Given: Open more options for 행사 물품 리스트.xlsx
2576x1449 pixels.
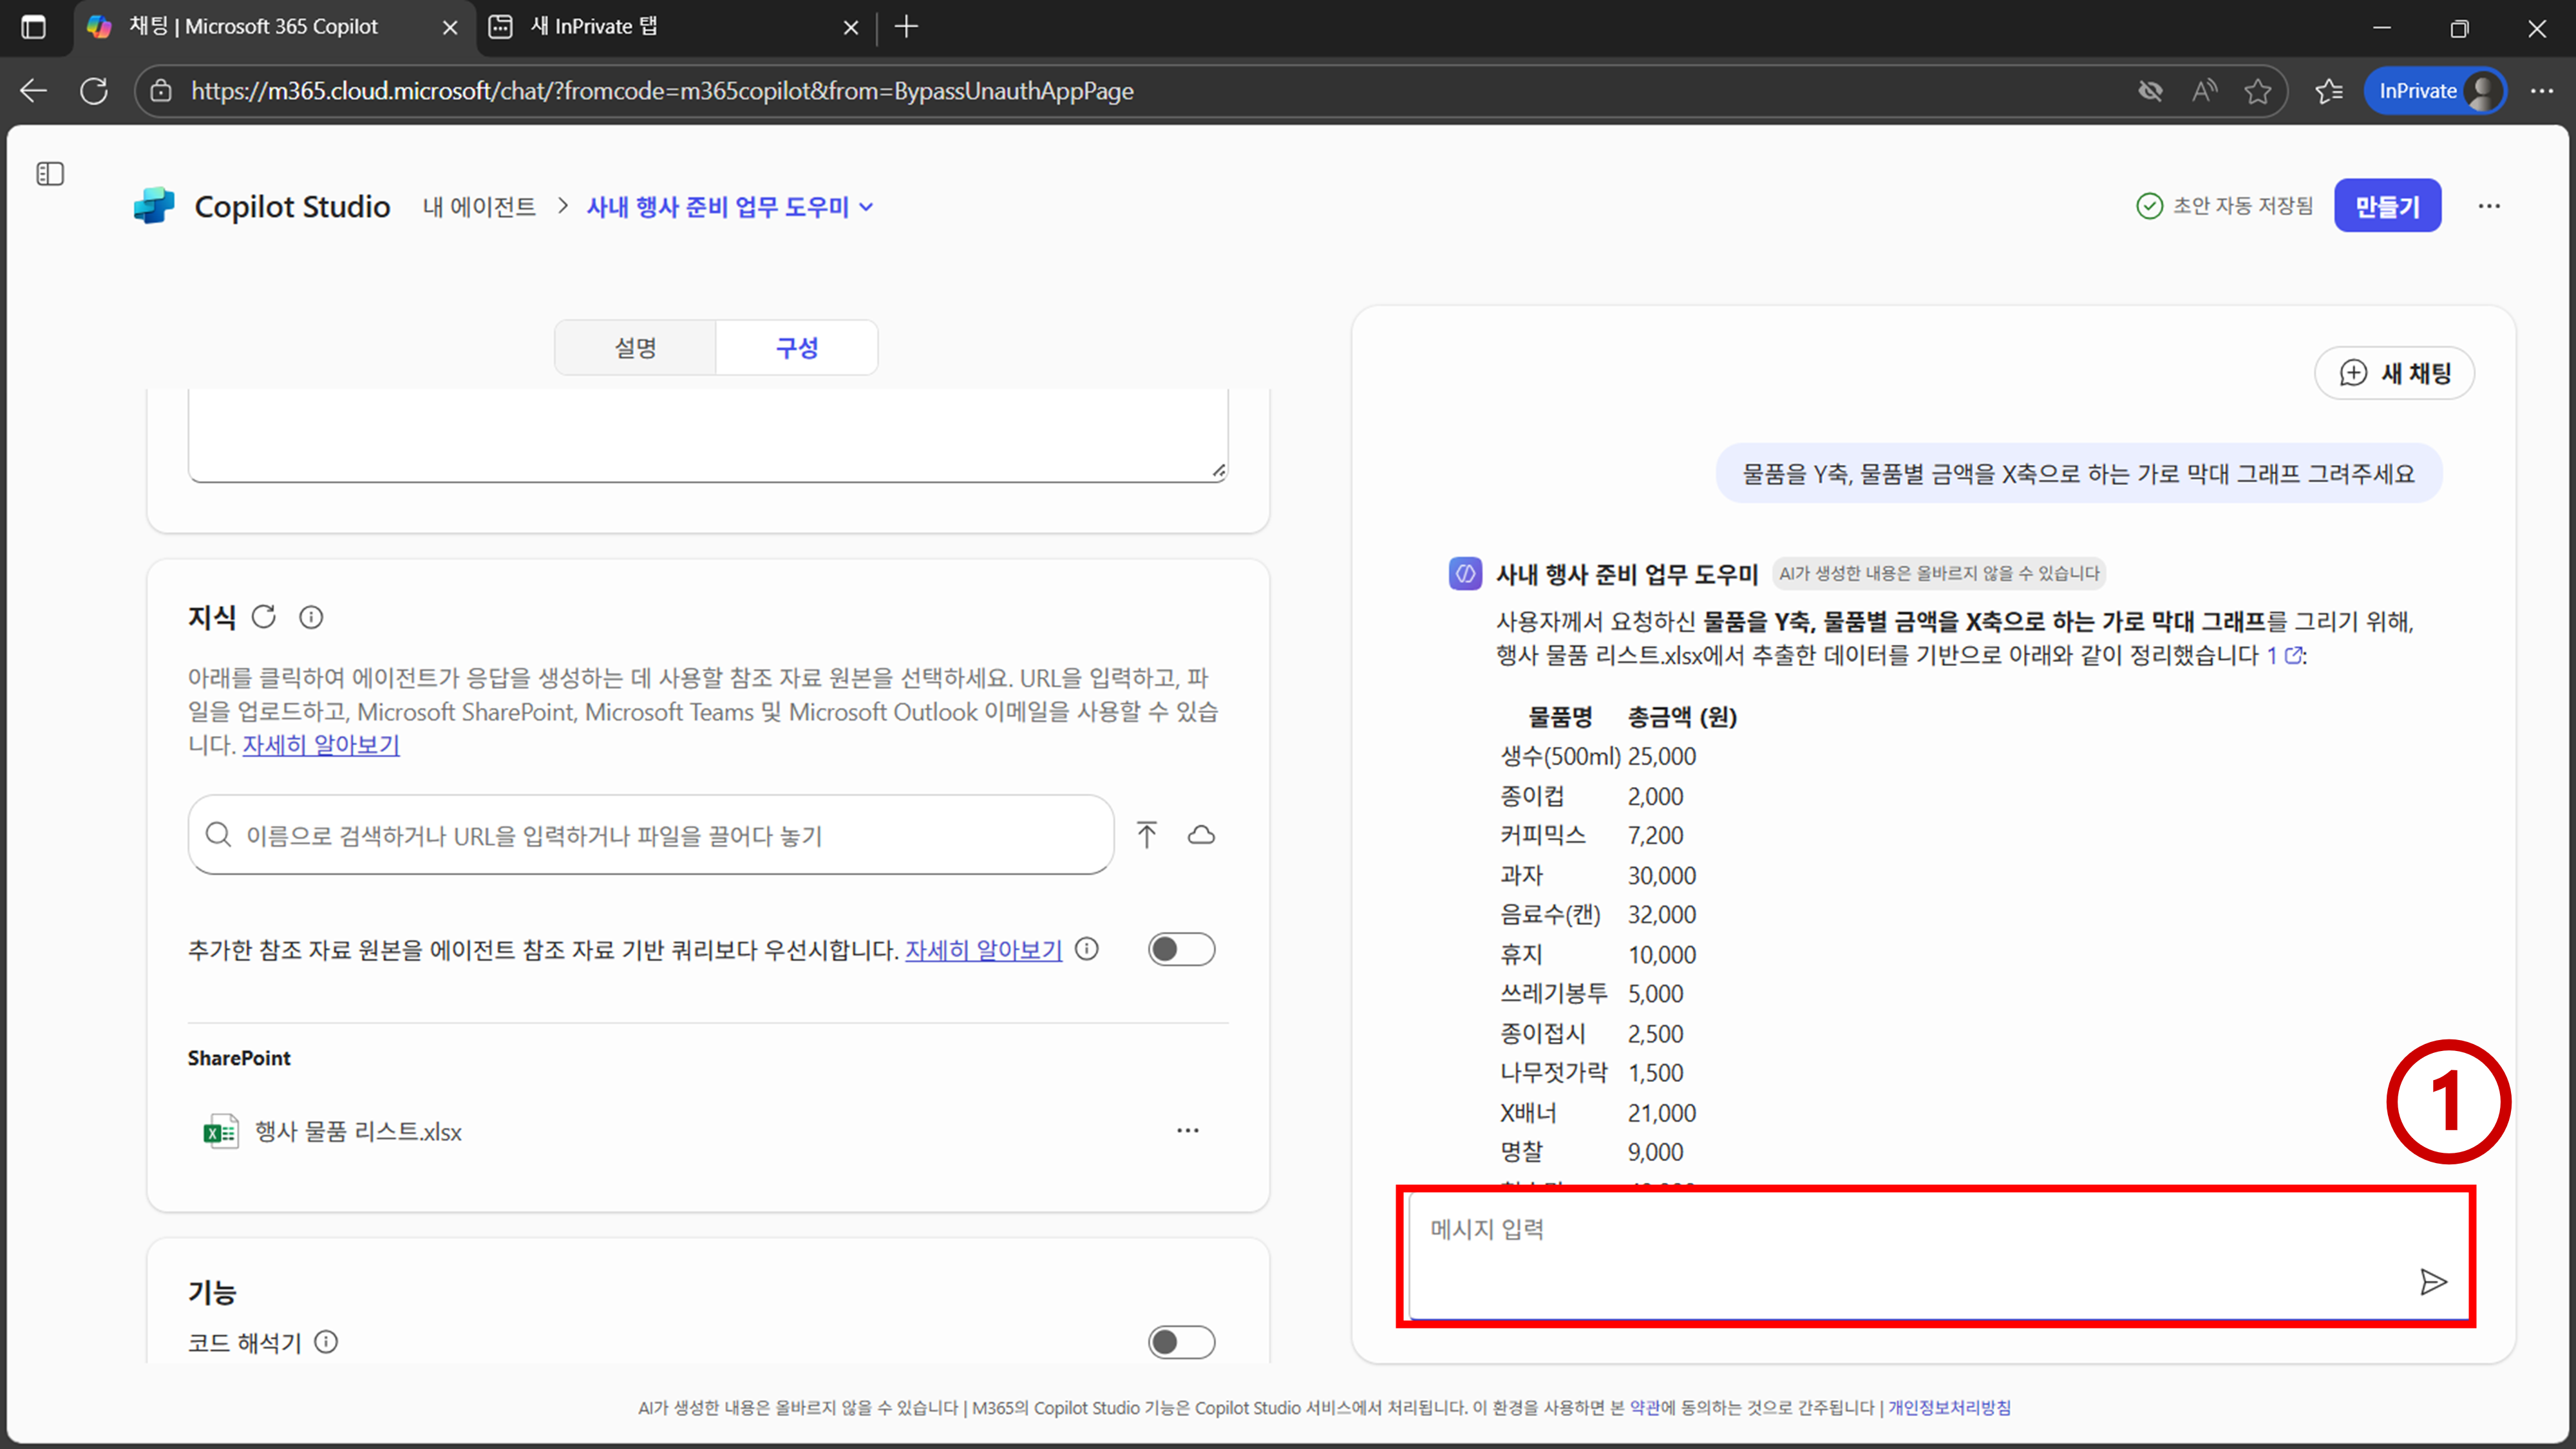Looking at the screenshot, I should (1187, 1130).
